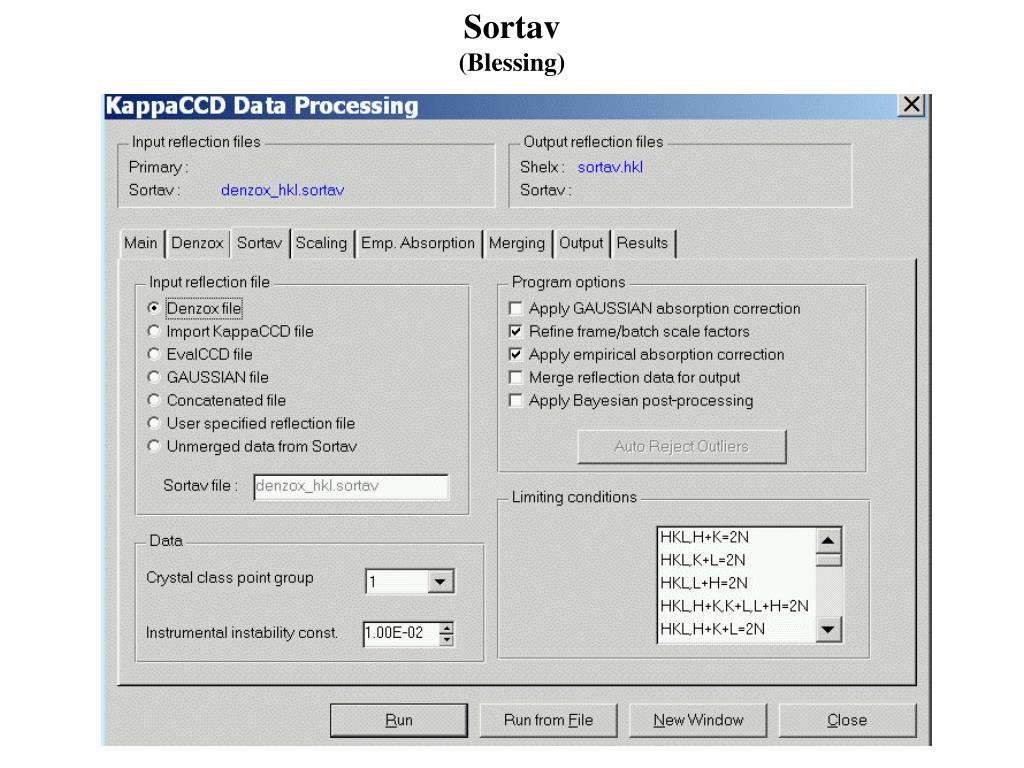This screenshot has height=768, width=1024.
Task: Uncheck Refine frame/batch scale factors
Action: (516, 331)
